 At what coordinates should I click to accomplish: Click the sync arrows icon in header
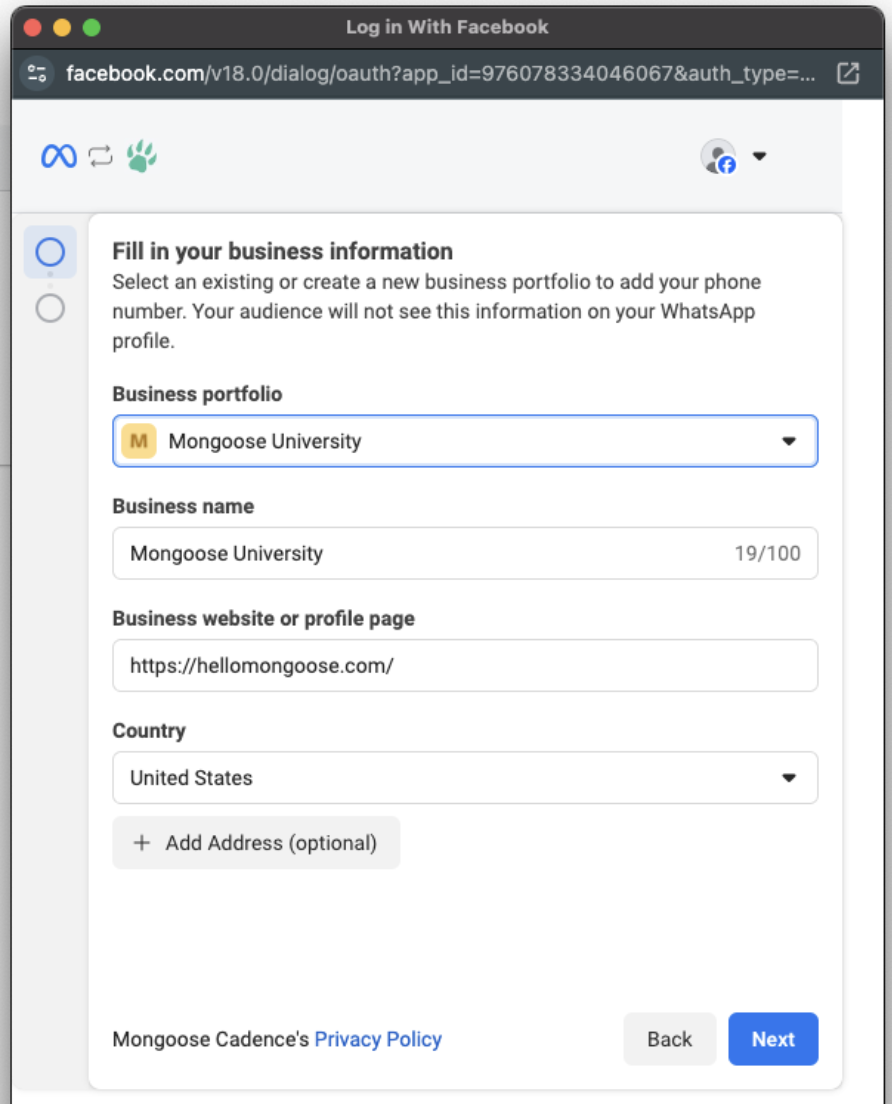coord(101,156)
